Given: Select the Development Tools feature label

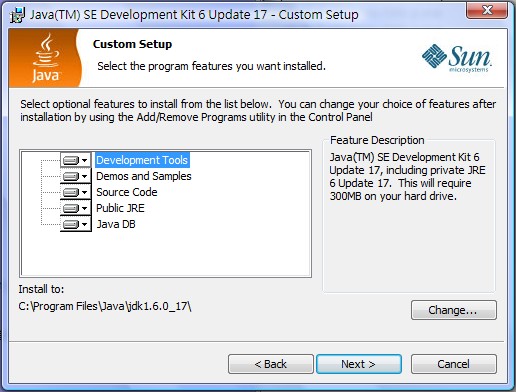Looking at the screenshot, I should (142, 160).
